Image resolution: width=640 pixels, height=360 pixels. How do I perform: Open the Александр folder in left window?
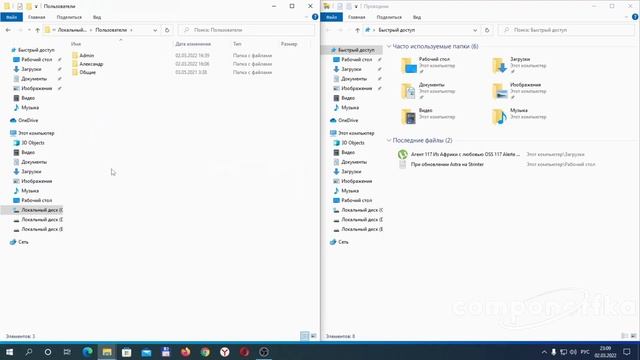point(91,64)
